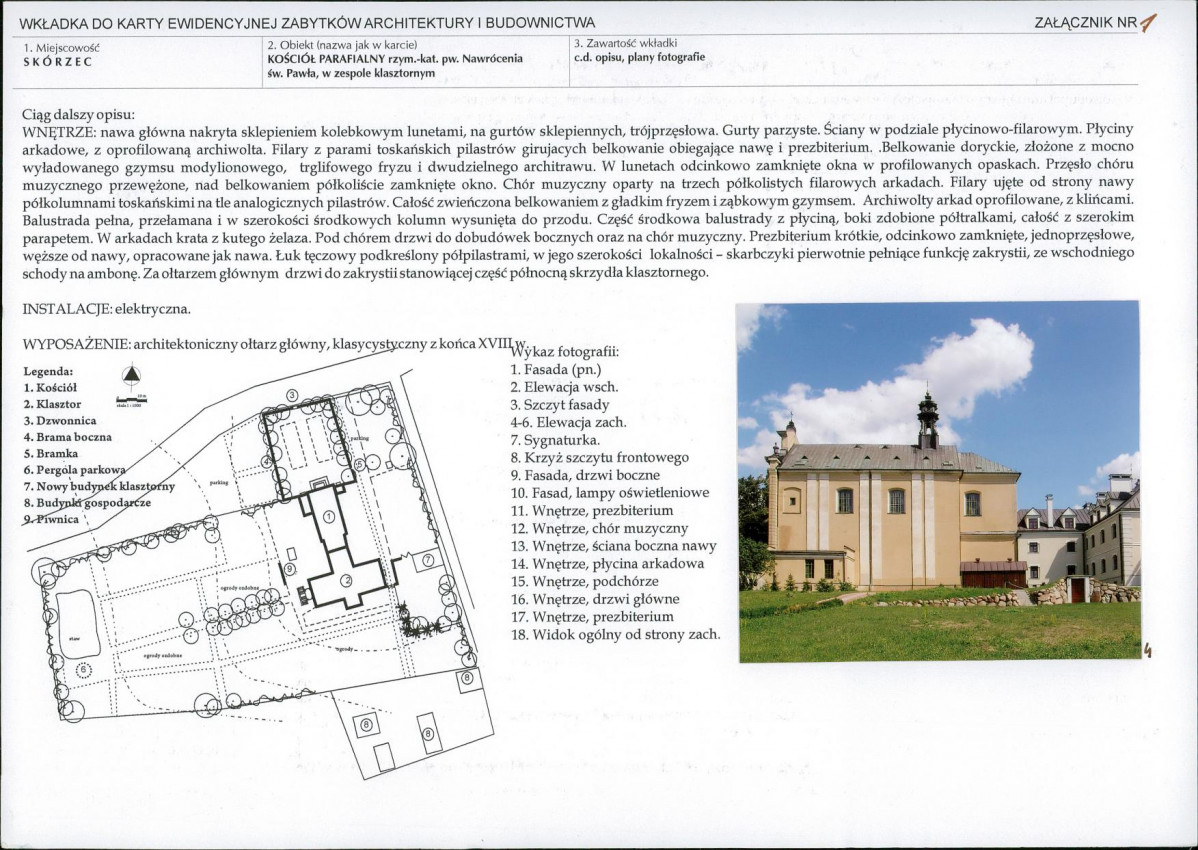Viewport: 1198px width, 850px height.
Task: Click map marker 2 on the cloister
Action: point(347,580)
